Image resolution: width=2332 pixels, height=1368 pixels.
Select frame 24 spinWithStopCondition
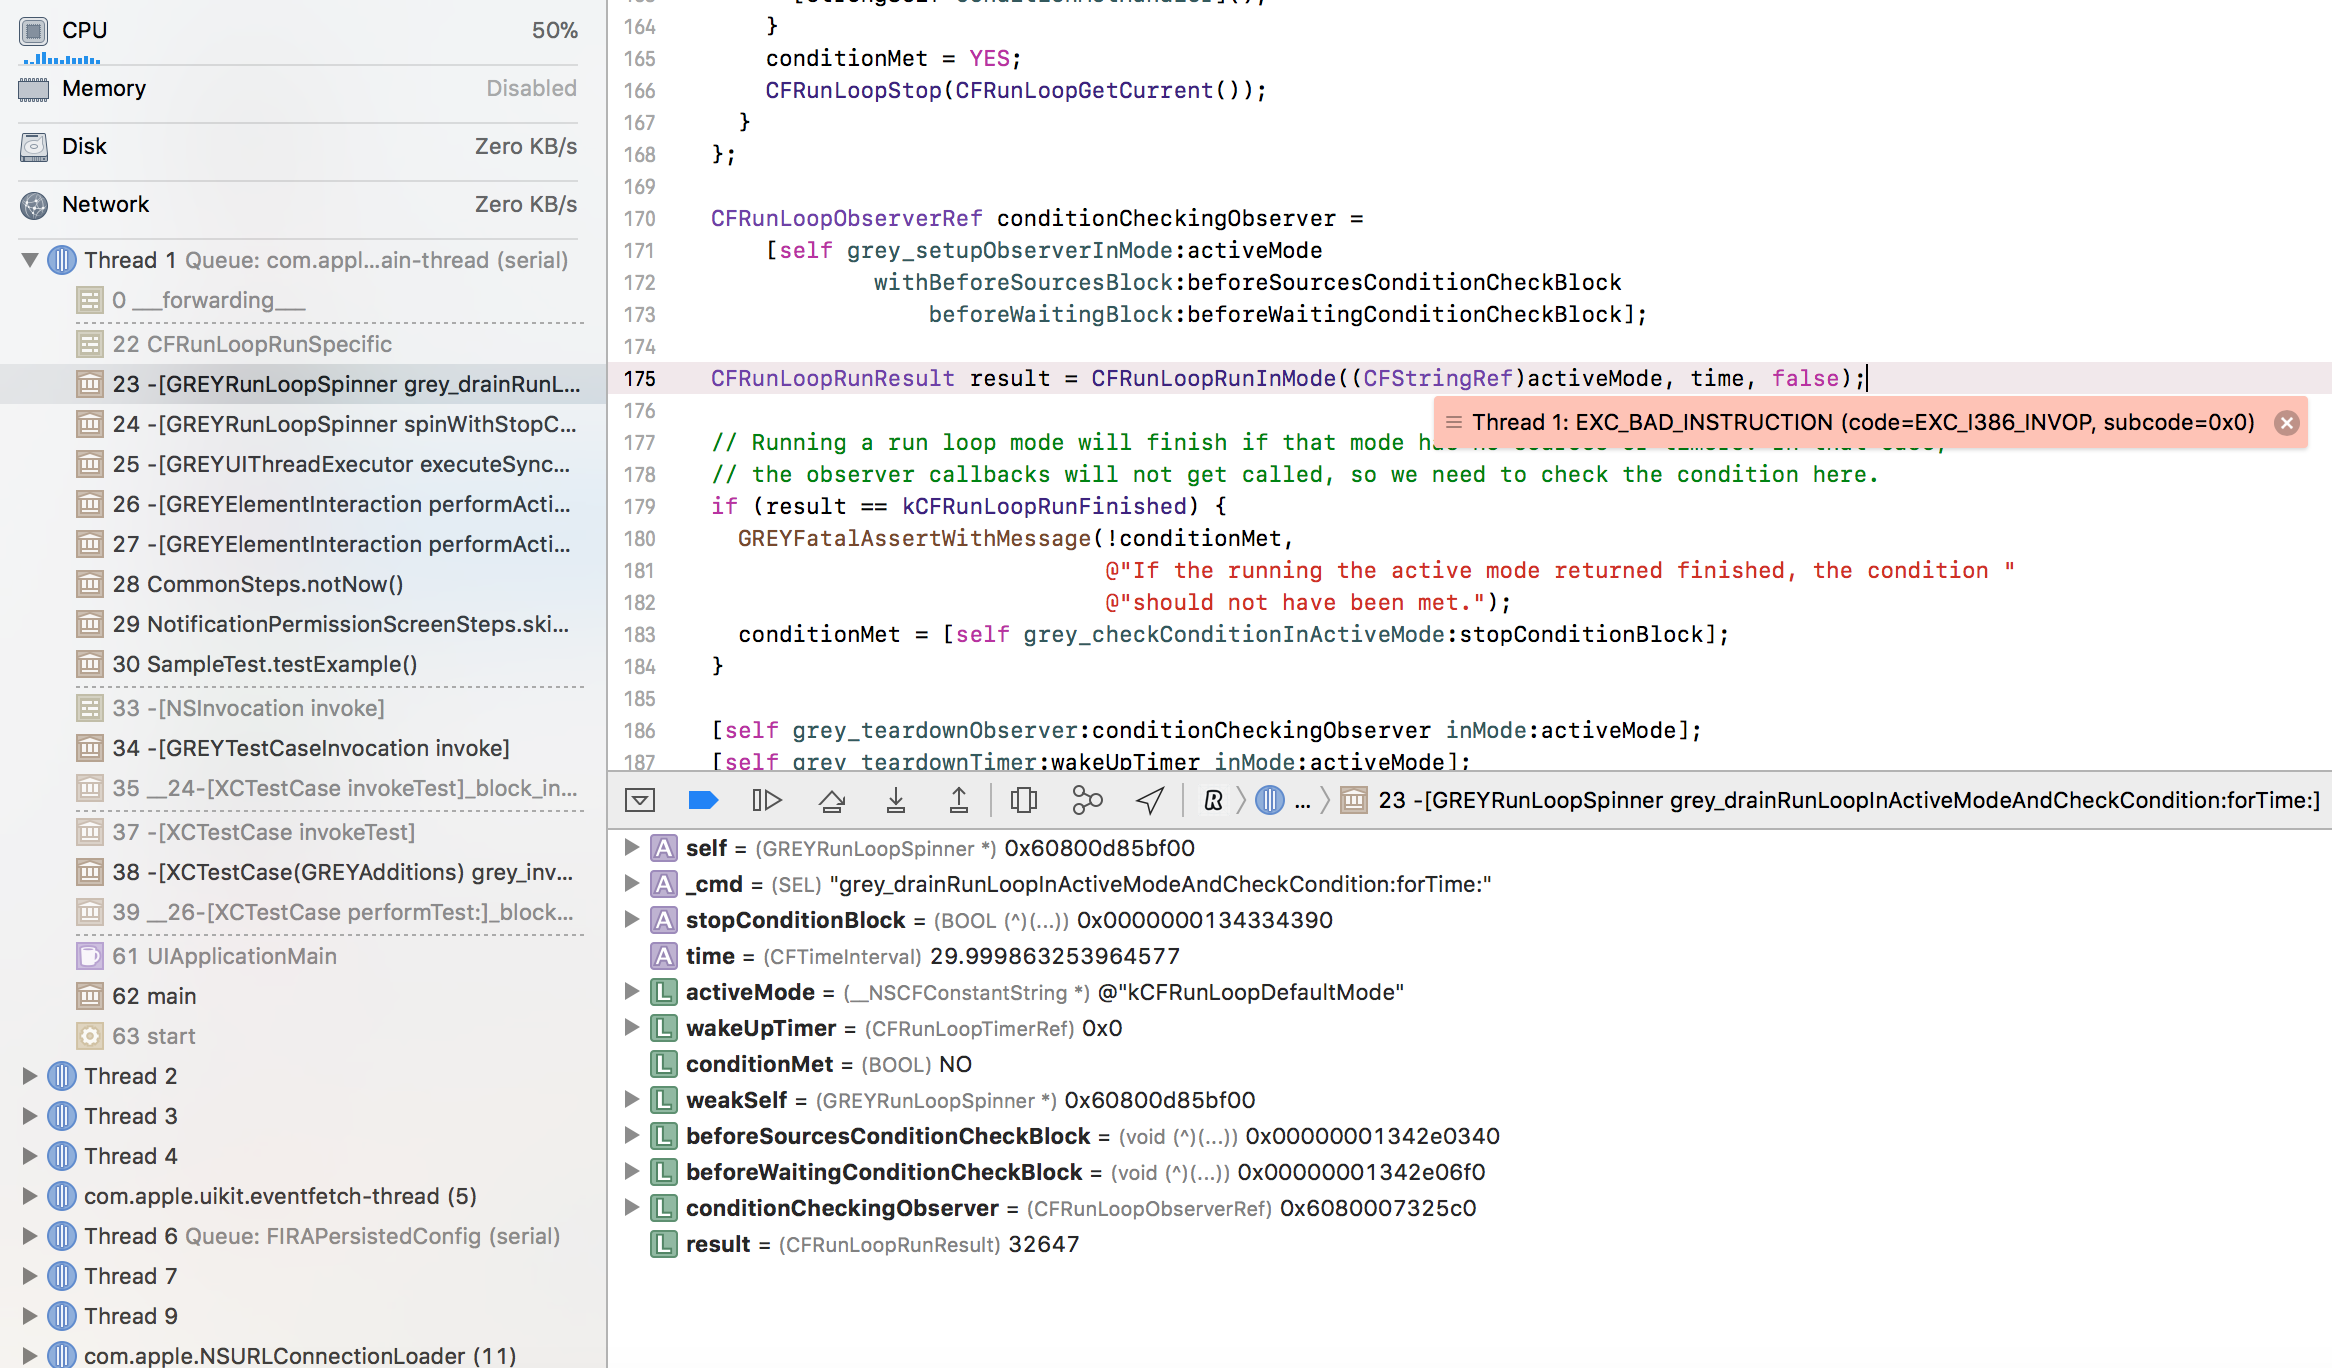point(303,424)
